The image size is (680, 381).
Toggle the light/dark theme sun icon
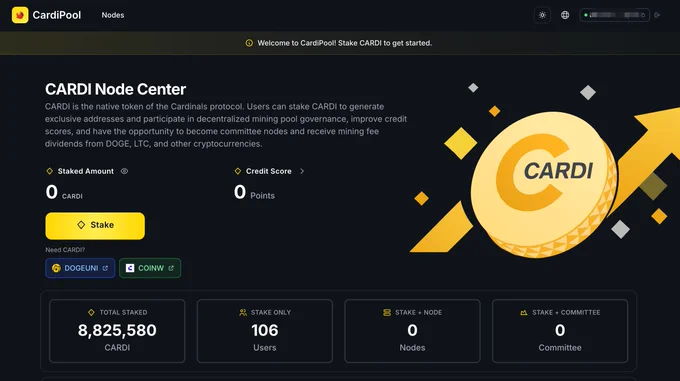pyautogui.click(x=542, y=15)
